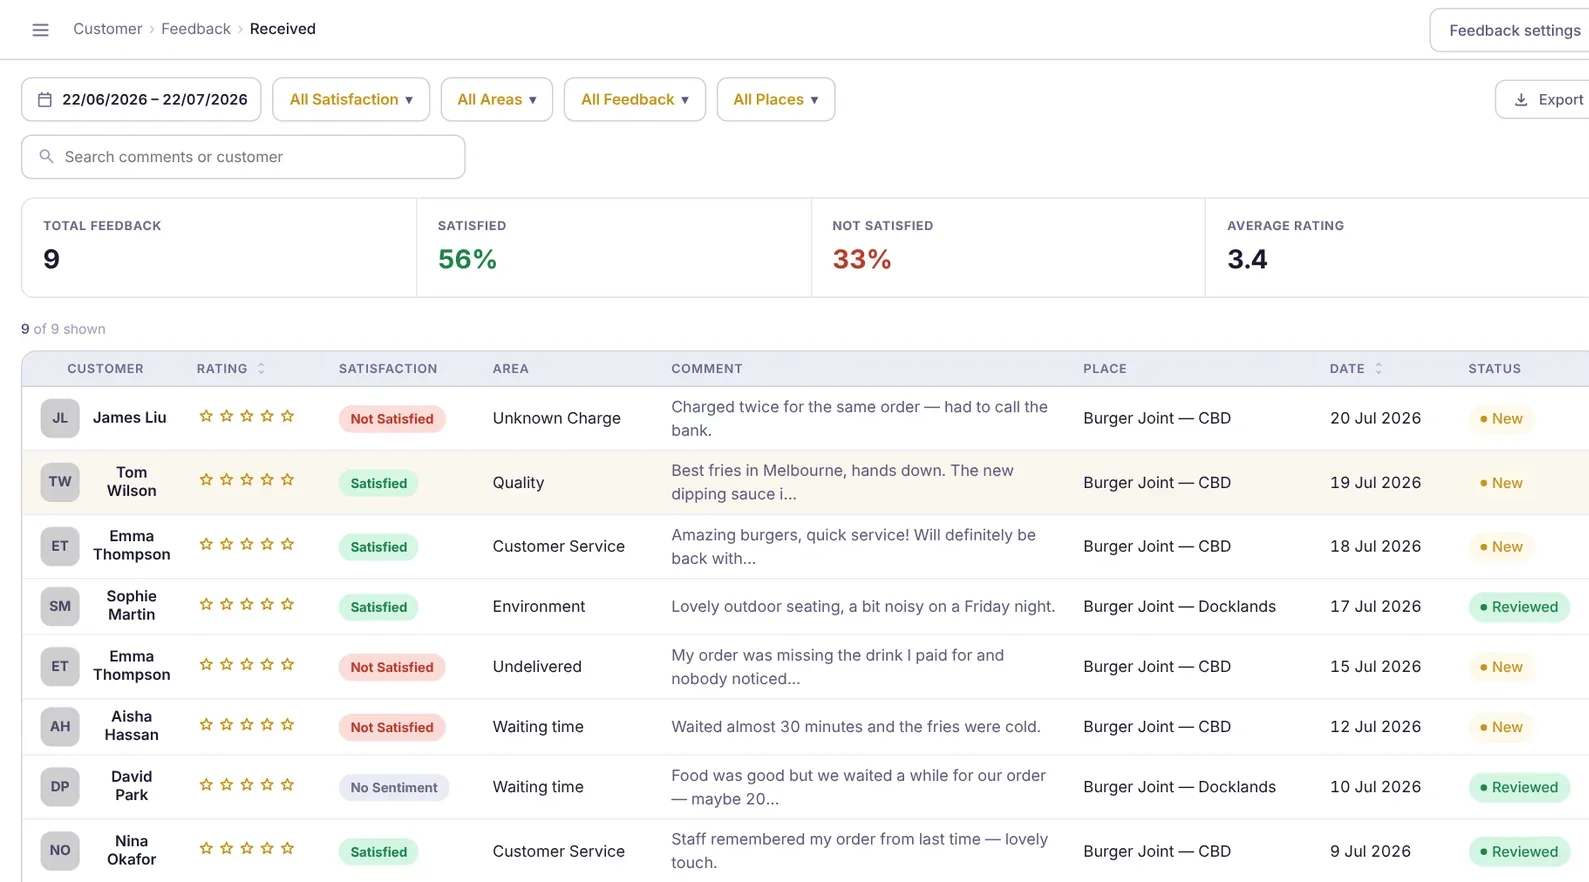Open the All Areas filter dropdown

(497, 100)
